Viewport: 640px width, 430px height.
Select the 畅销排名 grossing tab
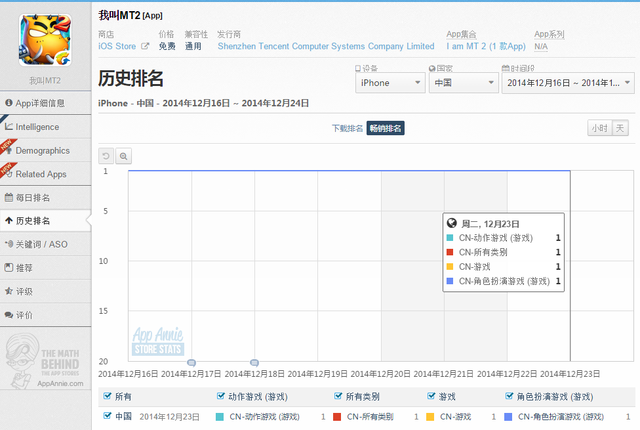click(x=385, y=128)
